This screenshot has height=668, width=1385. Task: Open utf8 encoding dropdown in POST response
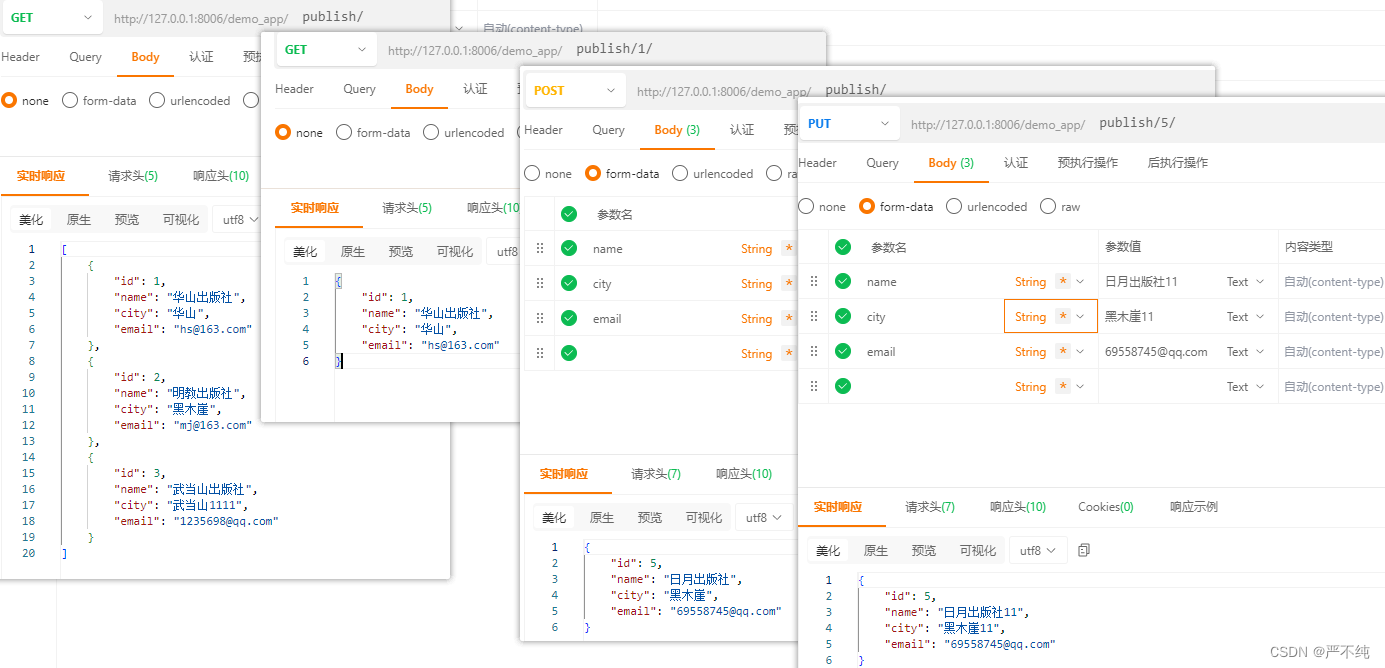pyautogui.click(x=764, y=518)
